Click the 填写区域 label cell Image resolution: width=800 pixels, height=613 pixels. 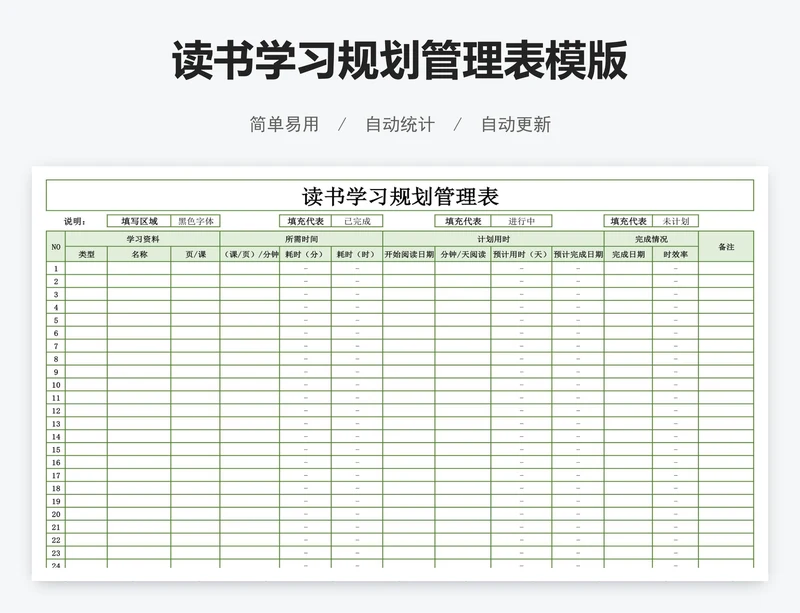[139, 221]
